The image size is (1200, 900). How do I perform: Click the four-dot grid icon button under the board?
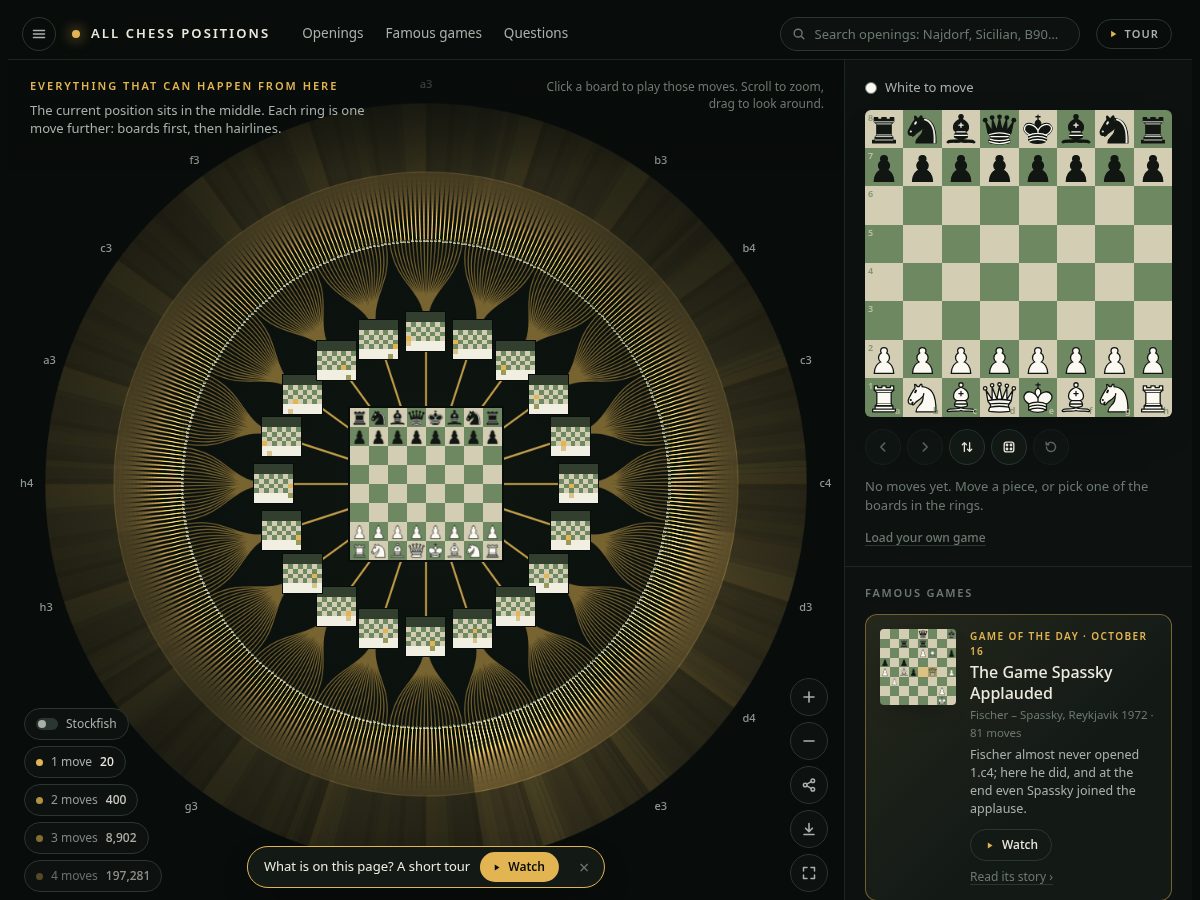pos(1009,447)
